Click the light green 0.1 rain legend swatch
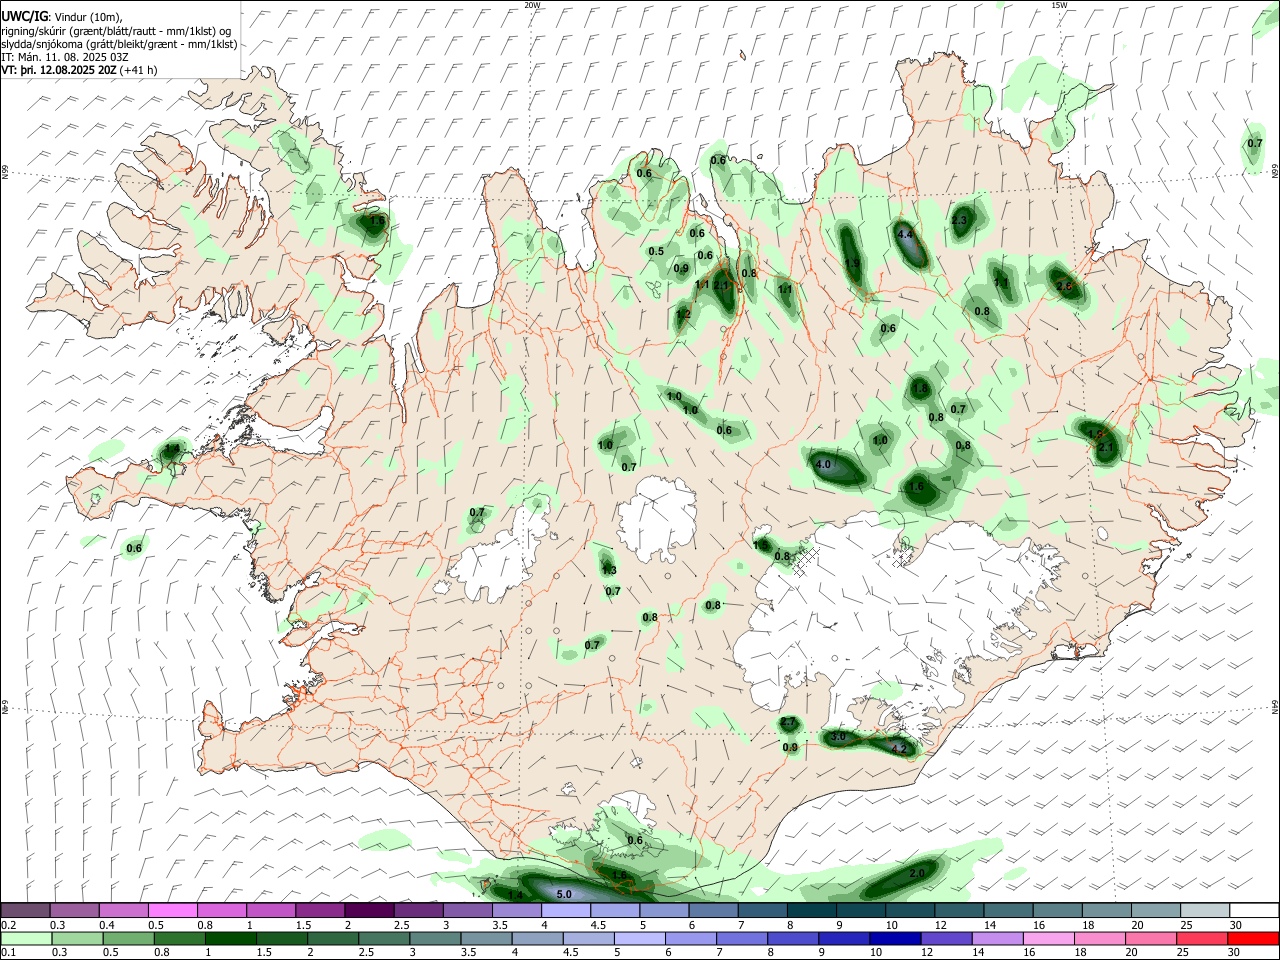 25,938
